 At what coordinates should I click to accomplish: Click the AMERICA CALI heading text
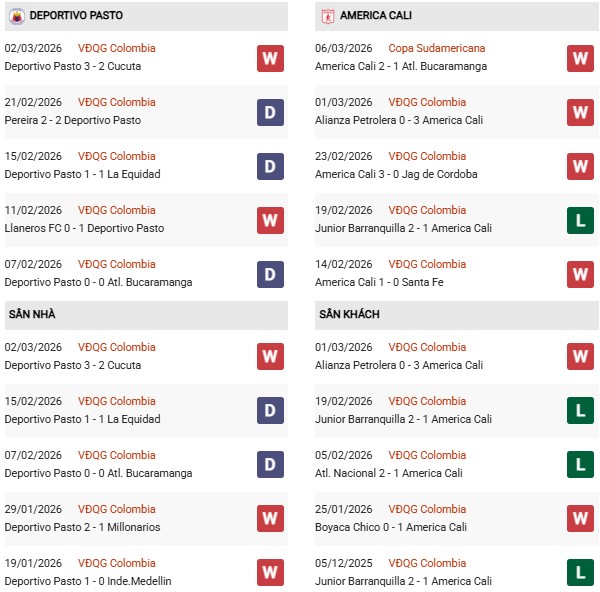(x=376, y=16)
